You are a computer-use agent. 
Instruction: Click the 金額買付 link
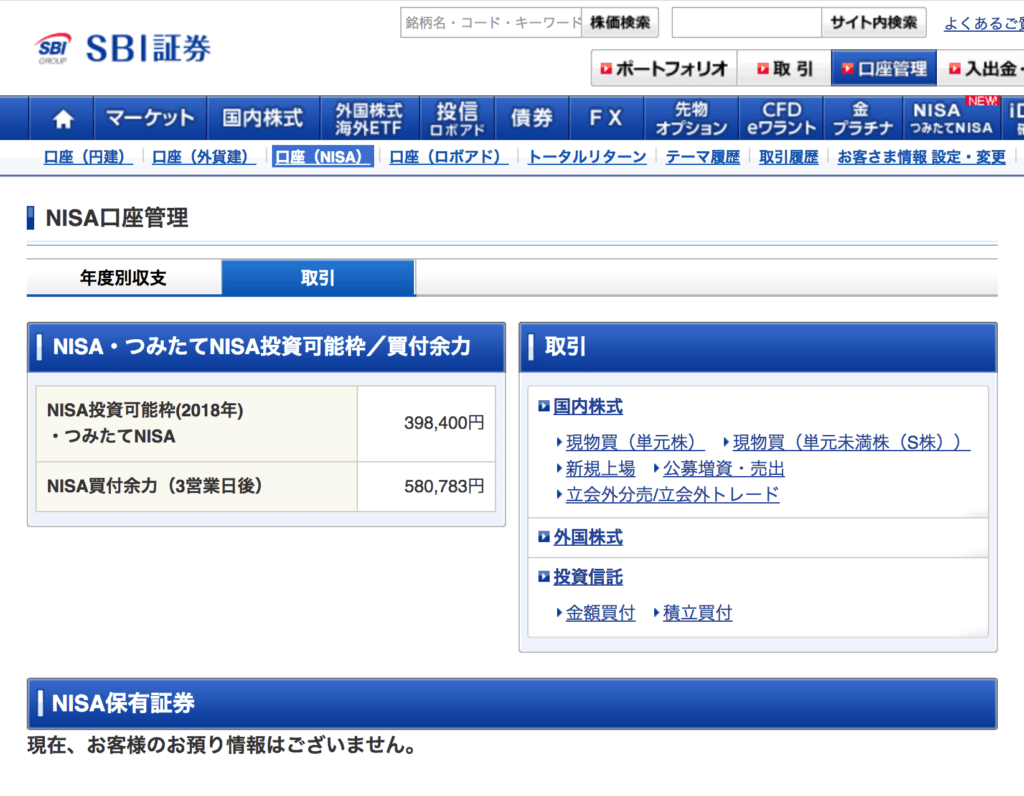pos(600,613)
